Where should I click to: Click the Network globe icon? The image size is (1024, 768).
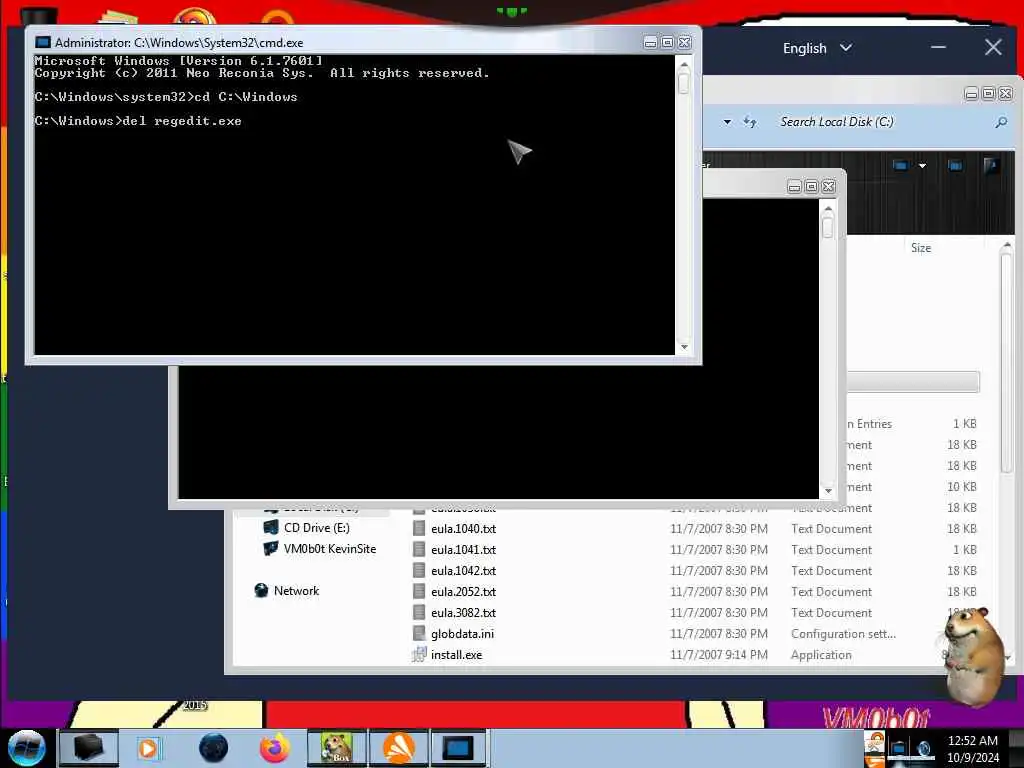261,590
